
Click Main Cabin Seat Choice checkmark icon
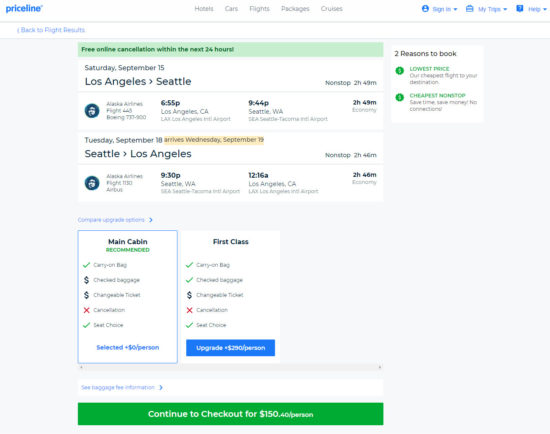click(86, 325)
